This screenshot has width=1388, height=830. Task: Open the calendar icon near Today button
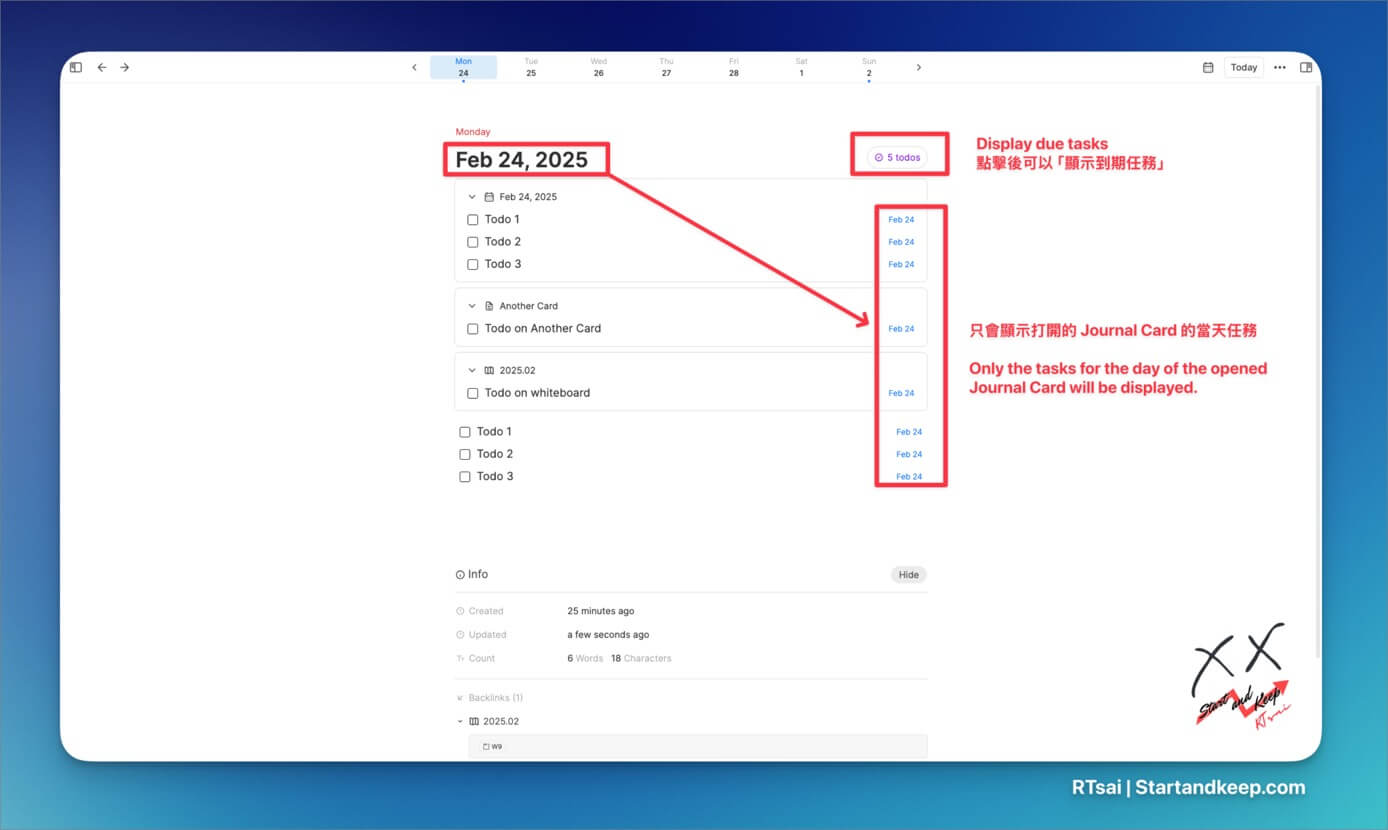click(x=1209, y=67)
